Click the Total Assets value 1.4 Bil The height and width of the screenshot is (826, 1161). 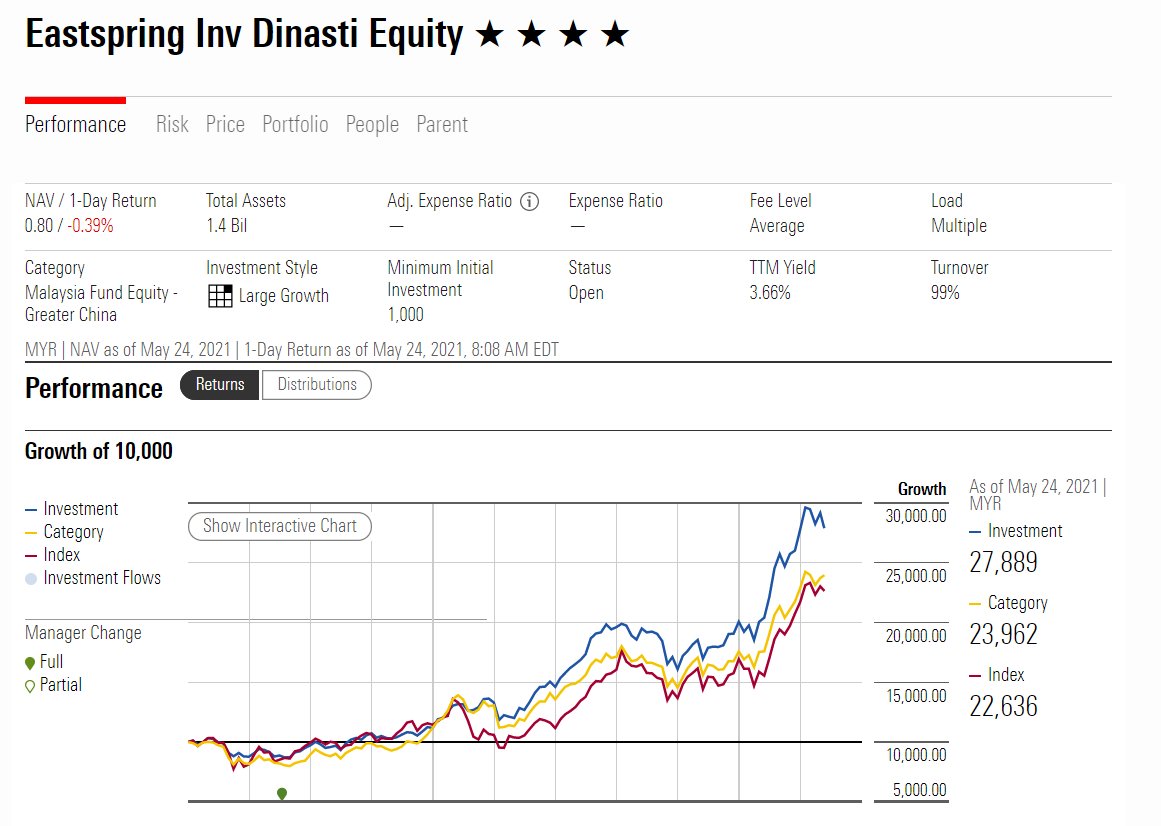[227, 226]
